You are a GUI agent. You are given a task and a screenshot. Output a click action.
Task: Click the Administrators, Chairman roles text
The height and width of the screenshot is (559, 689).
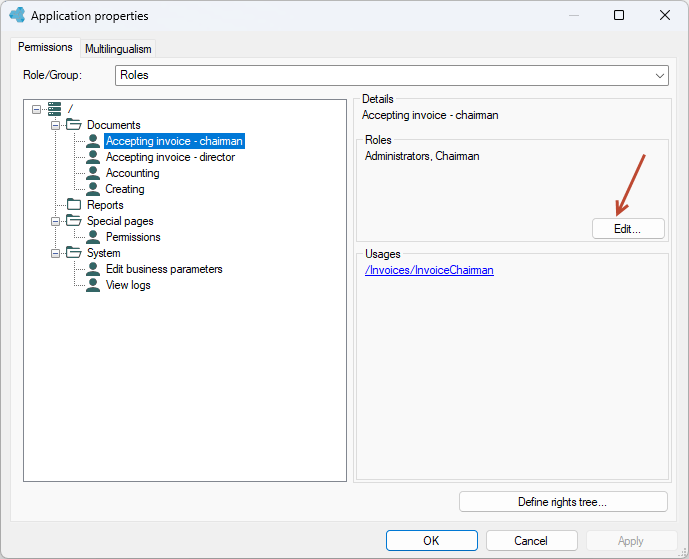[422, 156]
